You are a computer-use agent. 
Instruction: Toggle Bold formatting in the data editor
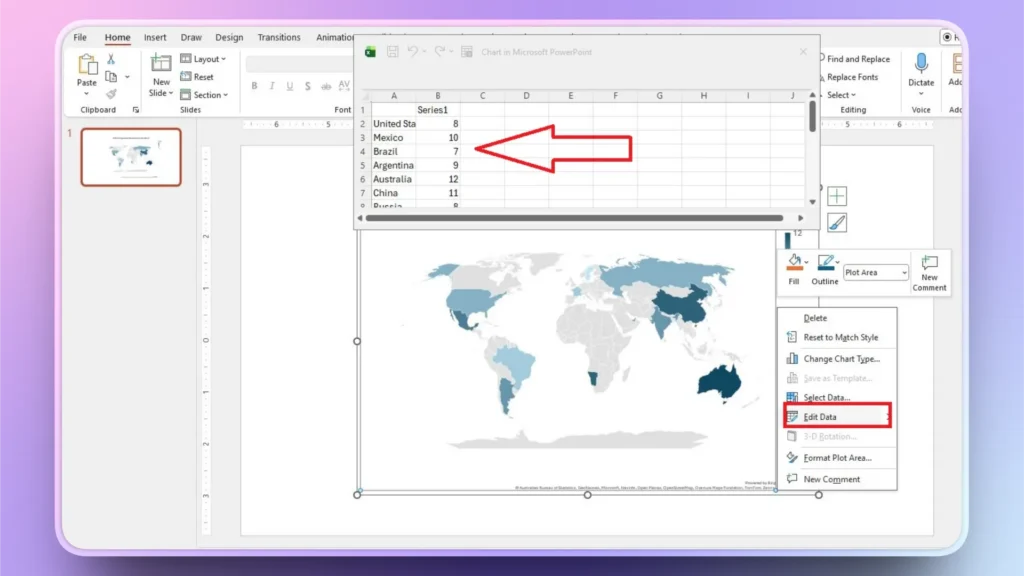255,86
